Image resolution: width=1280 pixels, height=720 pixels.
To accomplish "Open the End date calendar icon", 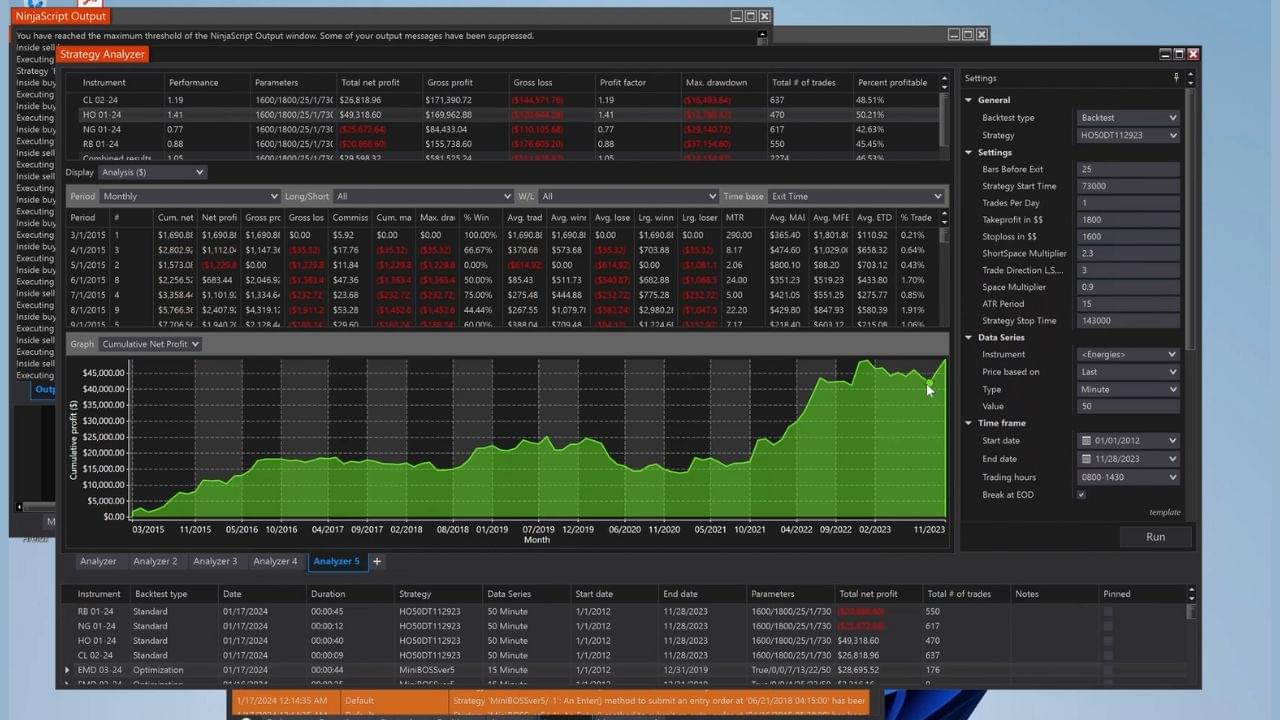I will pos(1086,459).
